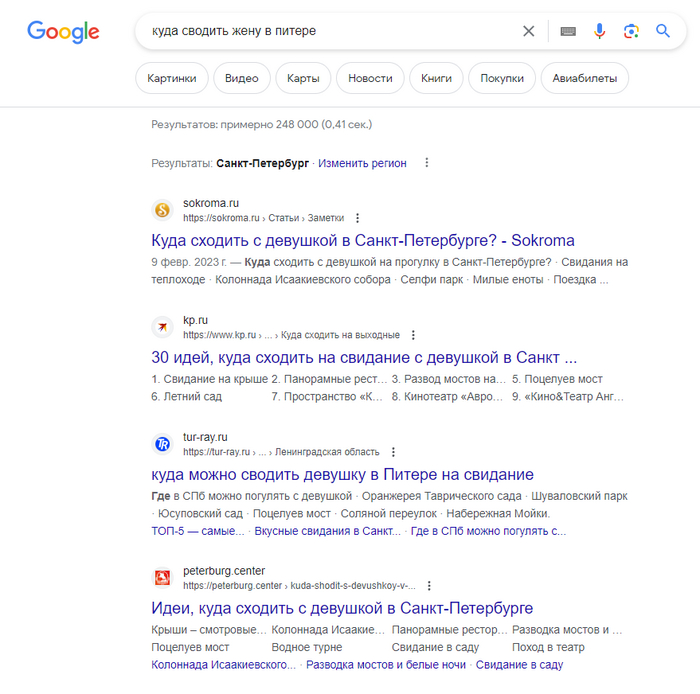Open more options for kp.ru result

point(413,335)
